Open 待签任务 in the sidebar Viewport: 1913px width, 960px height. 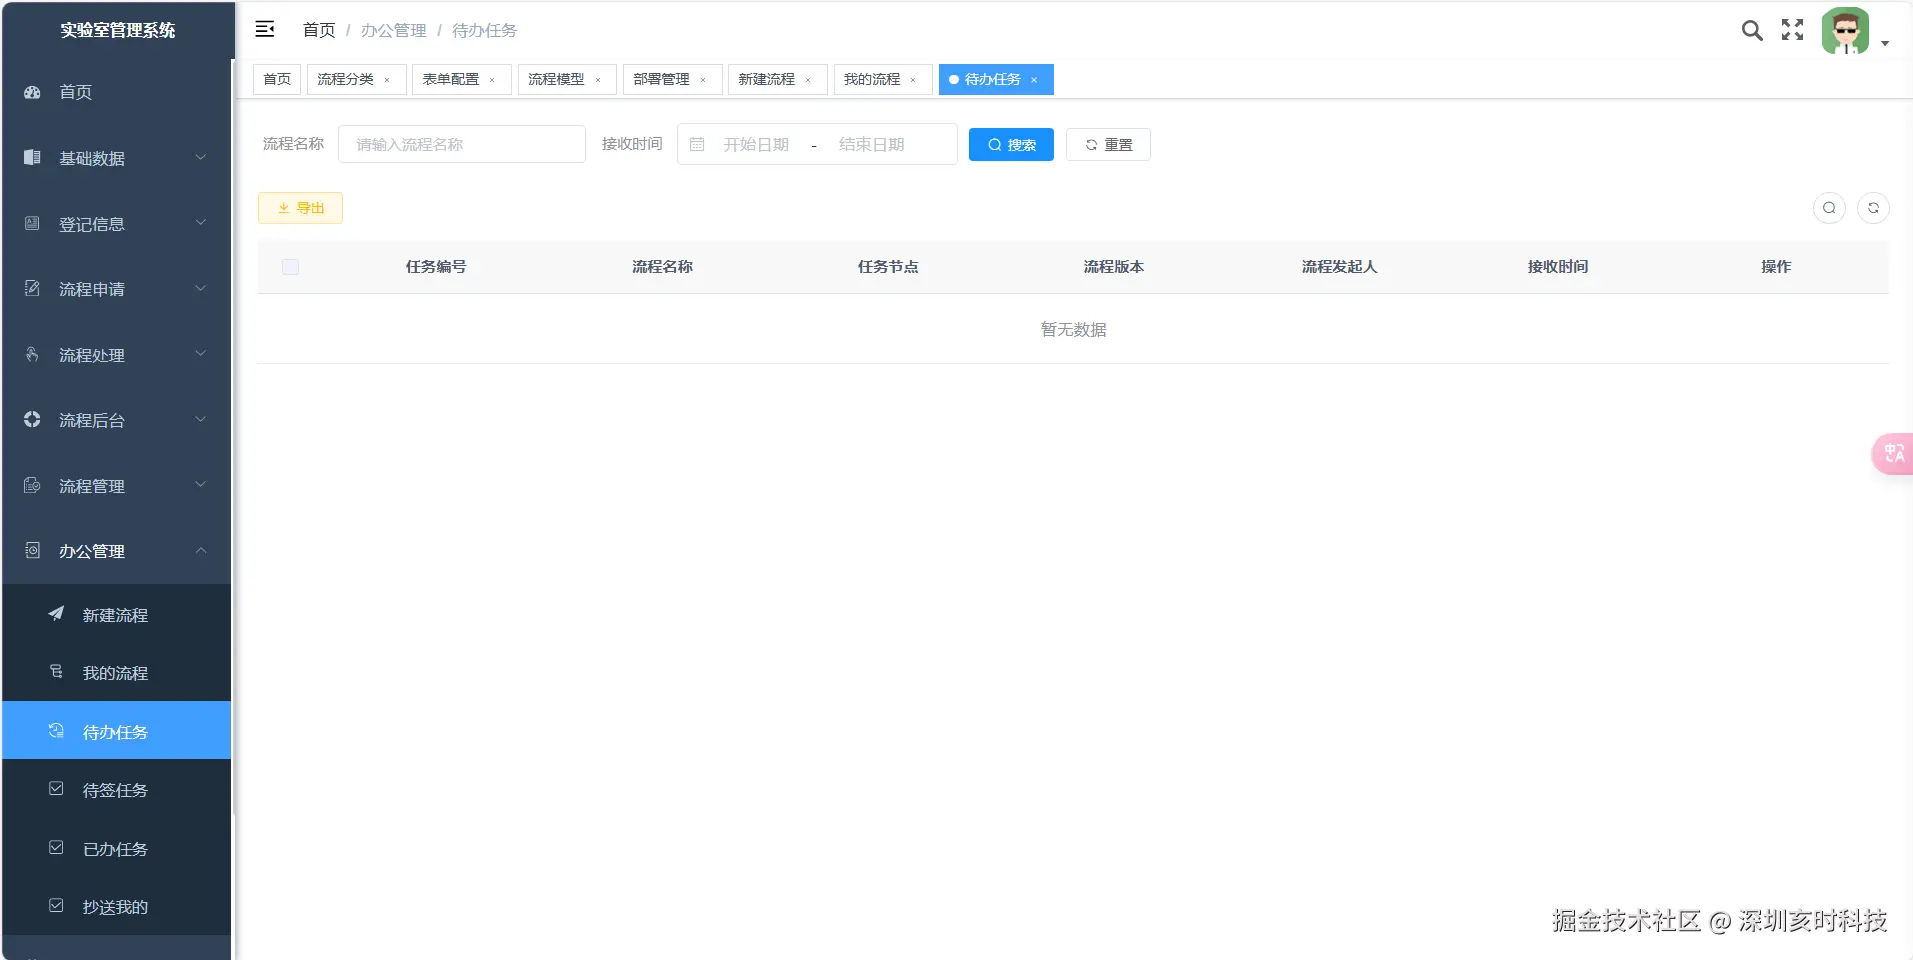(x=117, y=790)
